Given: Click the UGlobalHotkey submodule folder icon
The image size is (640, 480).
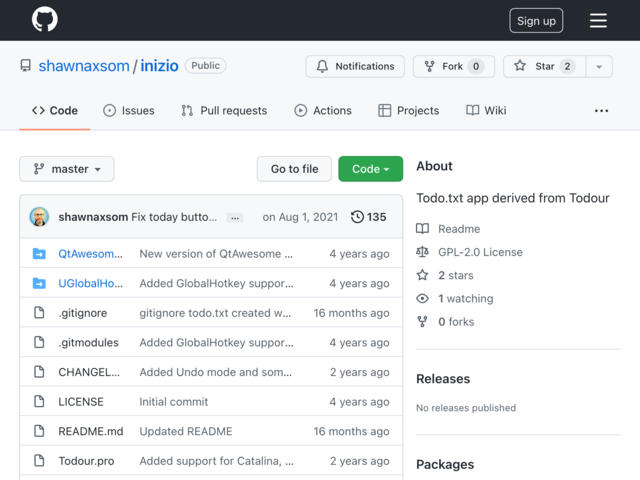Looking at the screenshot, I should coord(39,283).
